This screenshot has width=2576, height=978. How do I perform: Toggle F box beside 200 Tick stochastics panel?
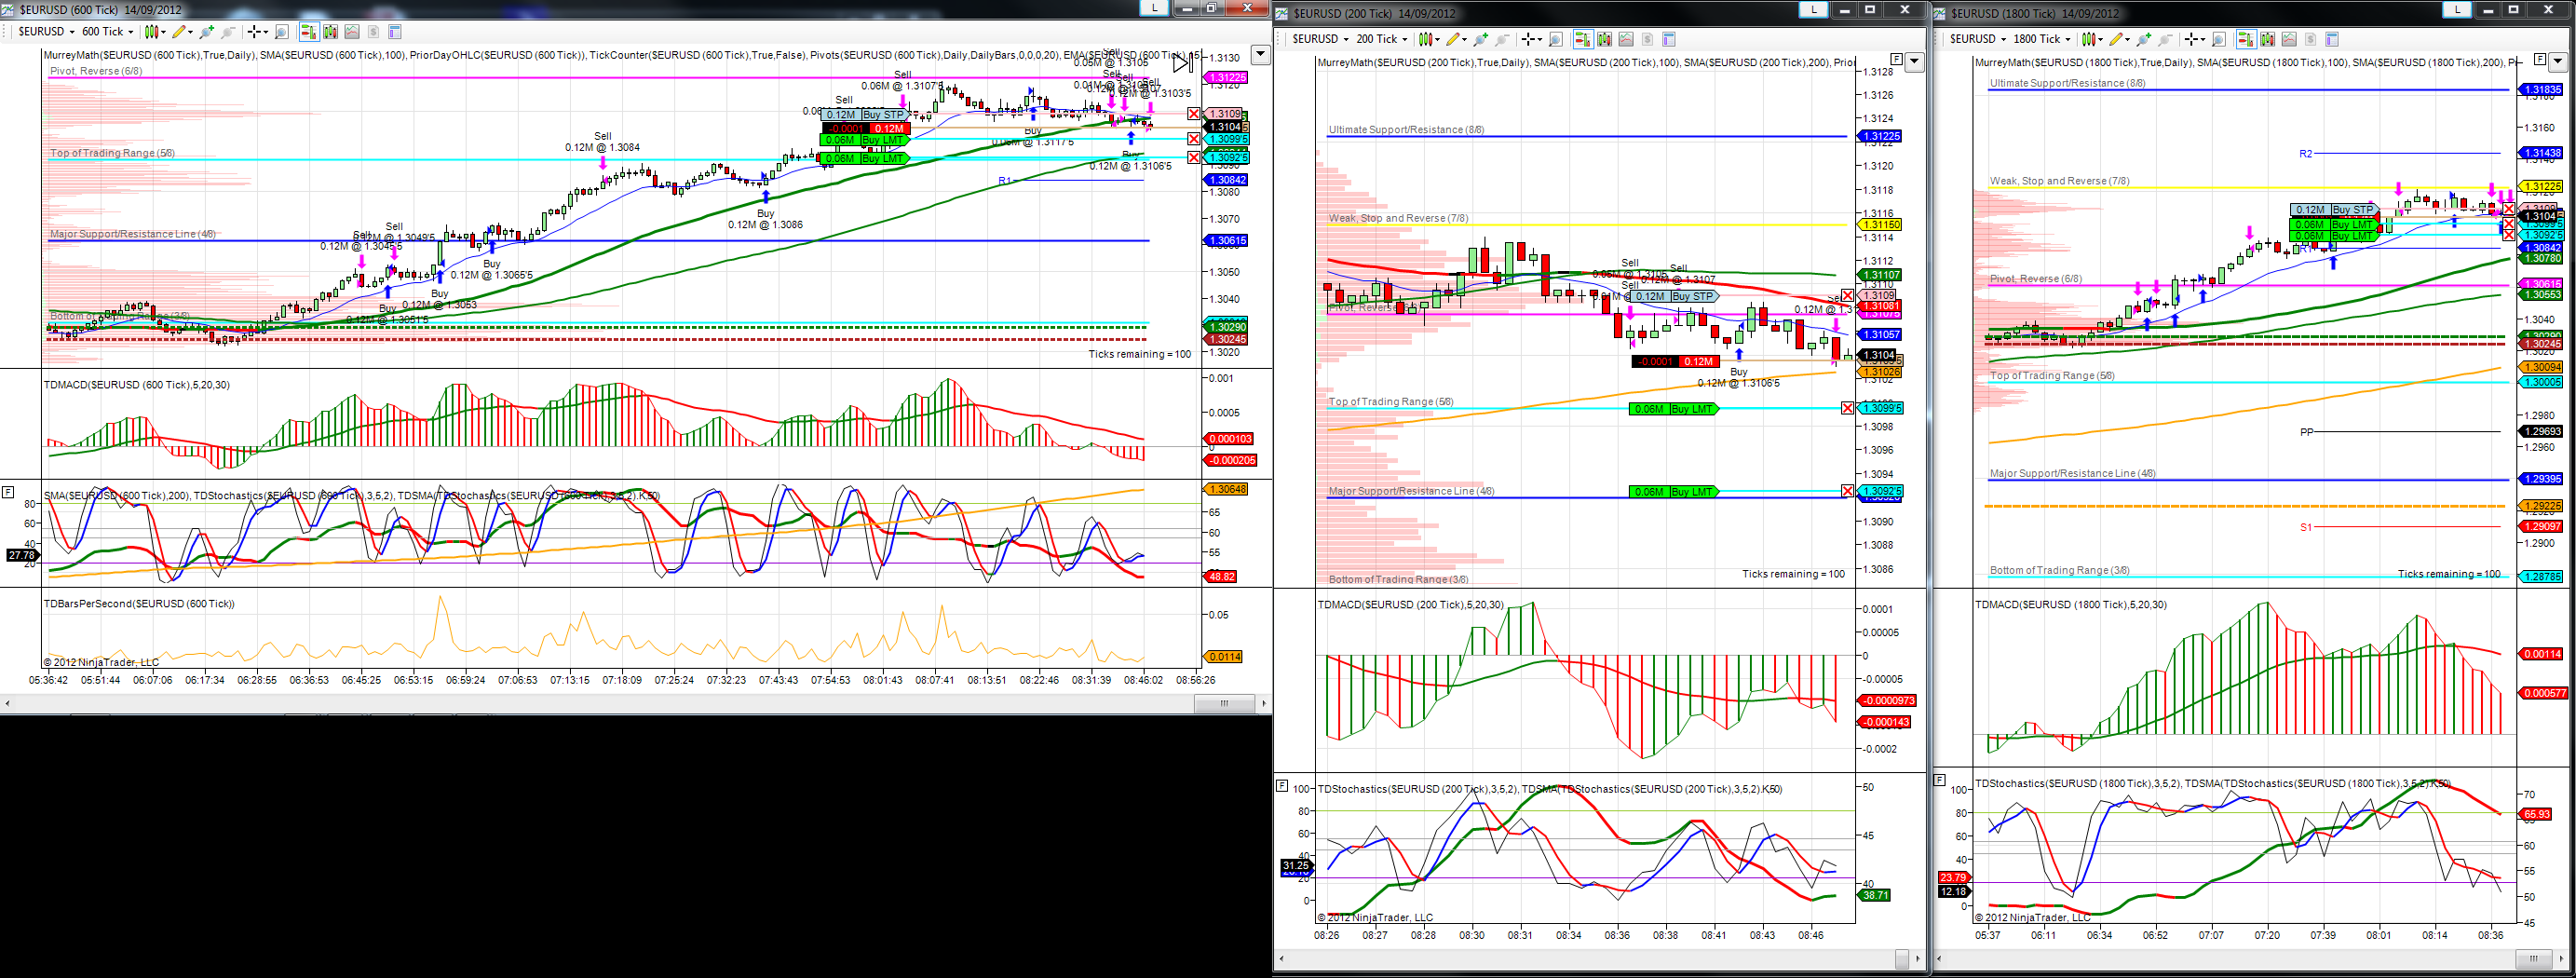click(x=1282, y=786)
